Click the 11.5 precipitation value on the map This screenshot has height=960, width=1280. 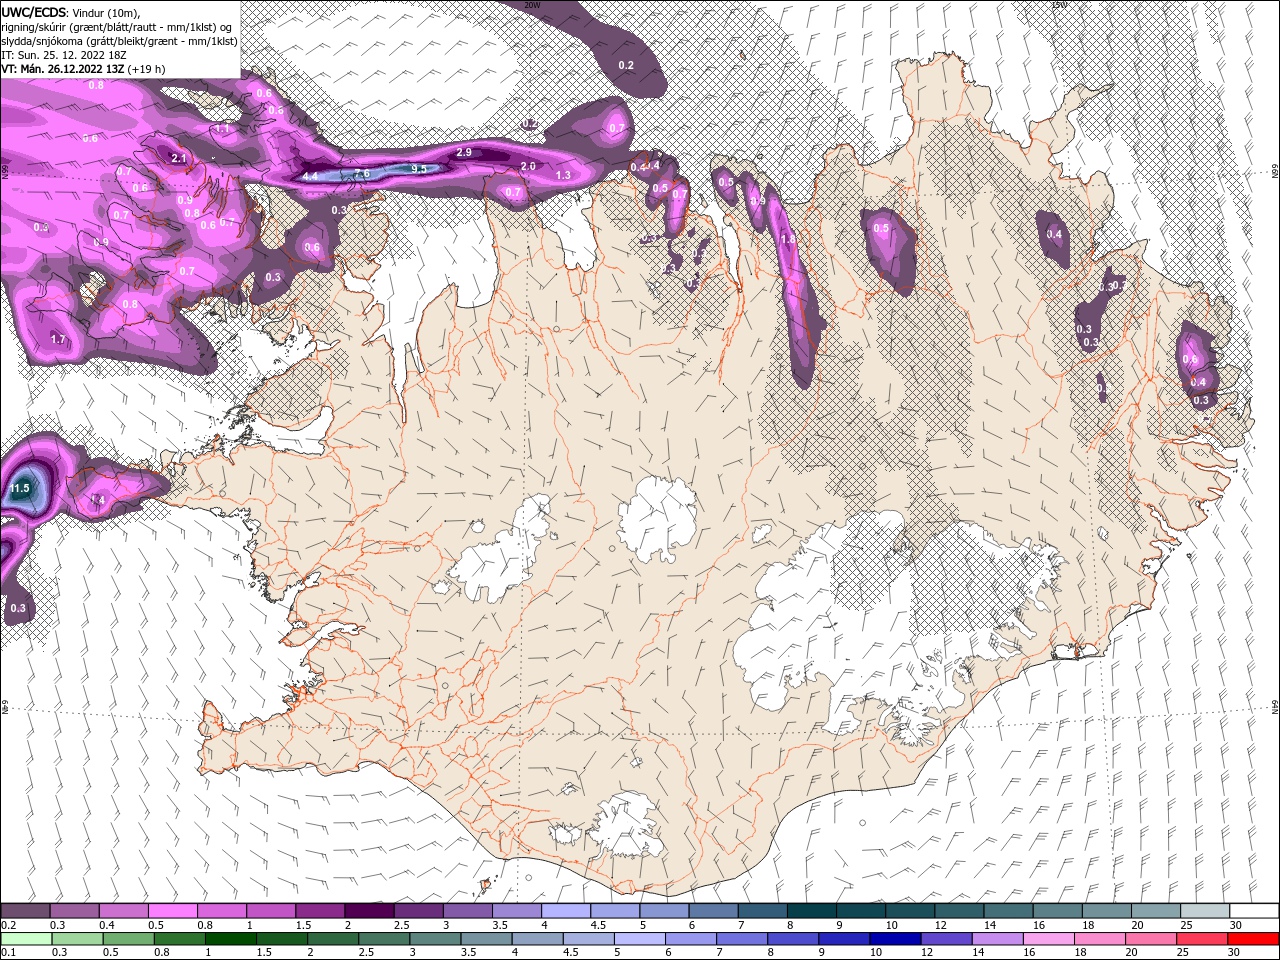tap(19, 488)
